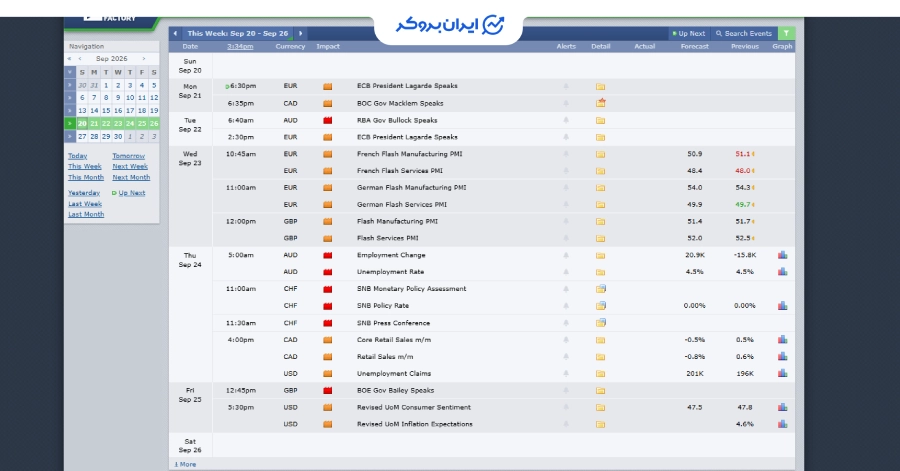Open detail folder for German Flash Services PMI
This screenshot has height=471, width=900.
(600, 205)
